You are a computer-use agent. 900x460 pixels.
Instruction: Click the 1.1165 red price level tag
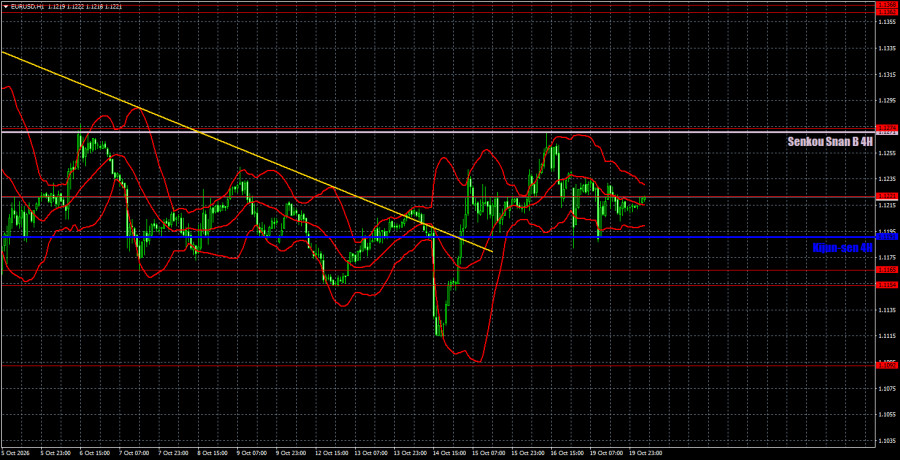coord(885,269)
